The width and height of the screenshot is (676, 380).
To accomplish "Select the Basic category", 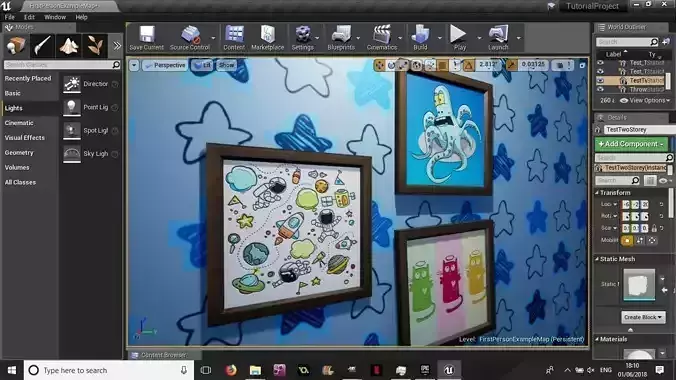I will [13, 93].
